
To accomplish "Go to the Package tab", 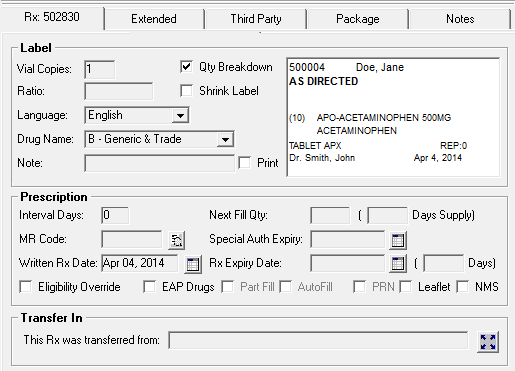I will tap(358, 19).
